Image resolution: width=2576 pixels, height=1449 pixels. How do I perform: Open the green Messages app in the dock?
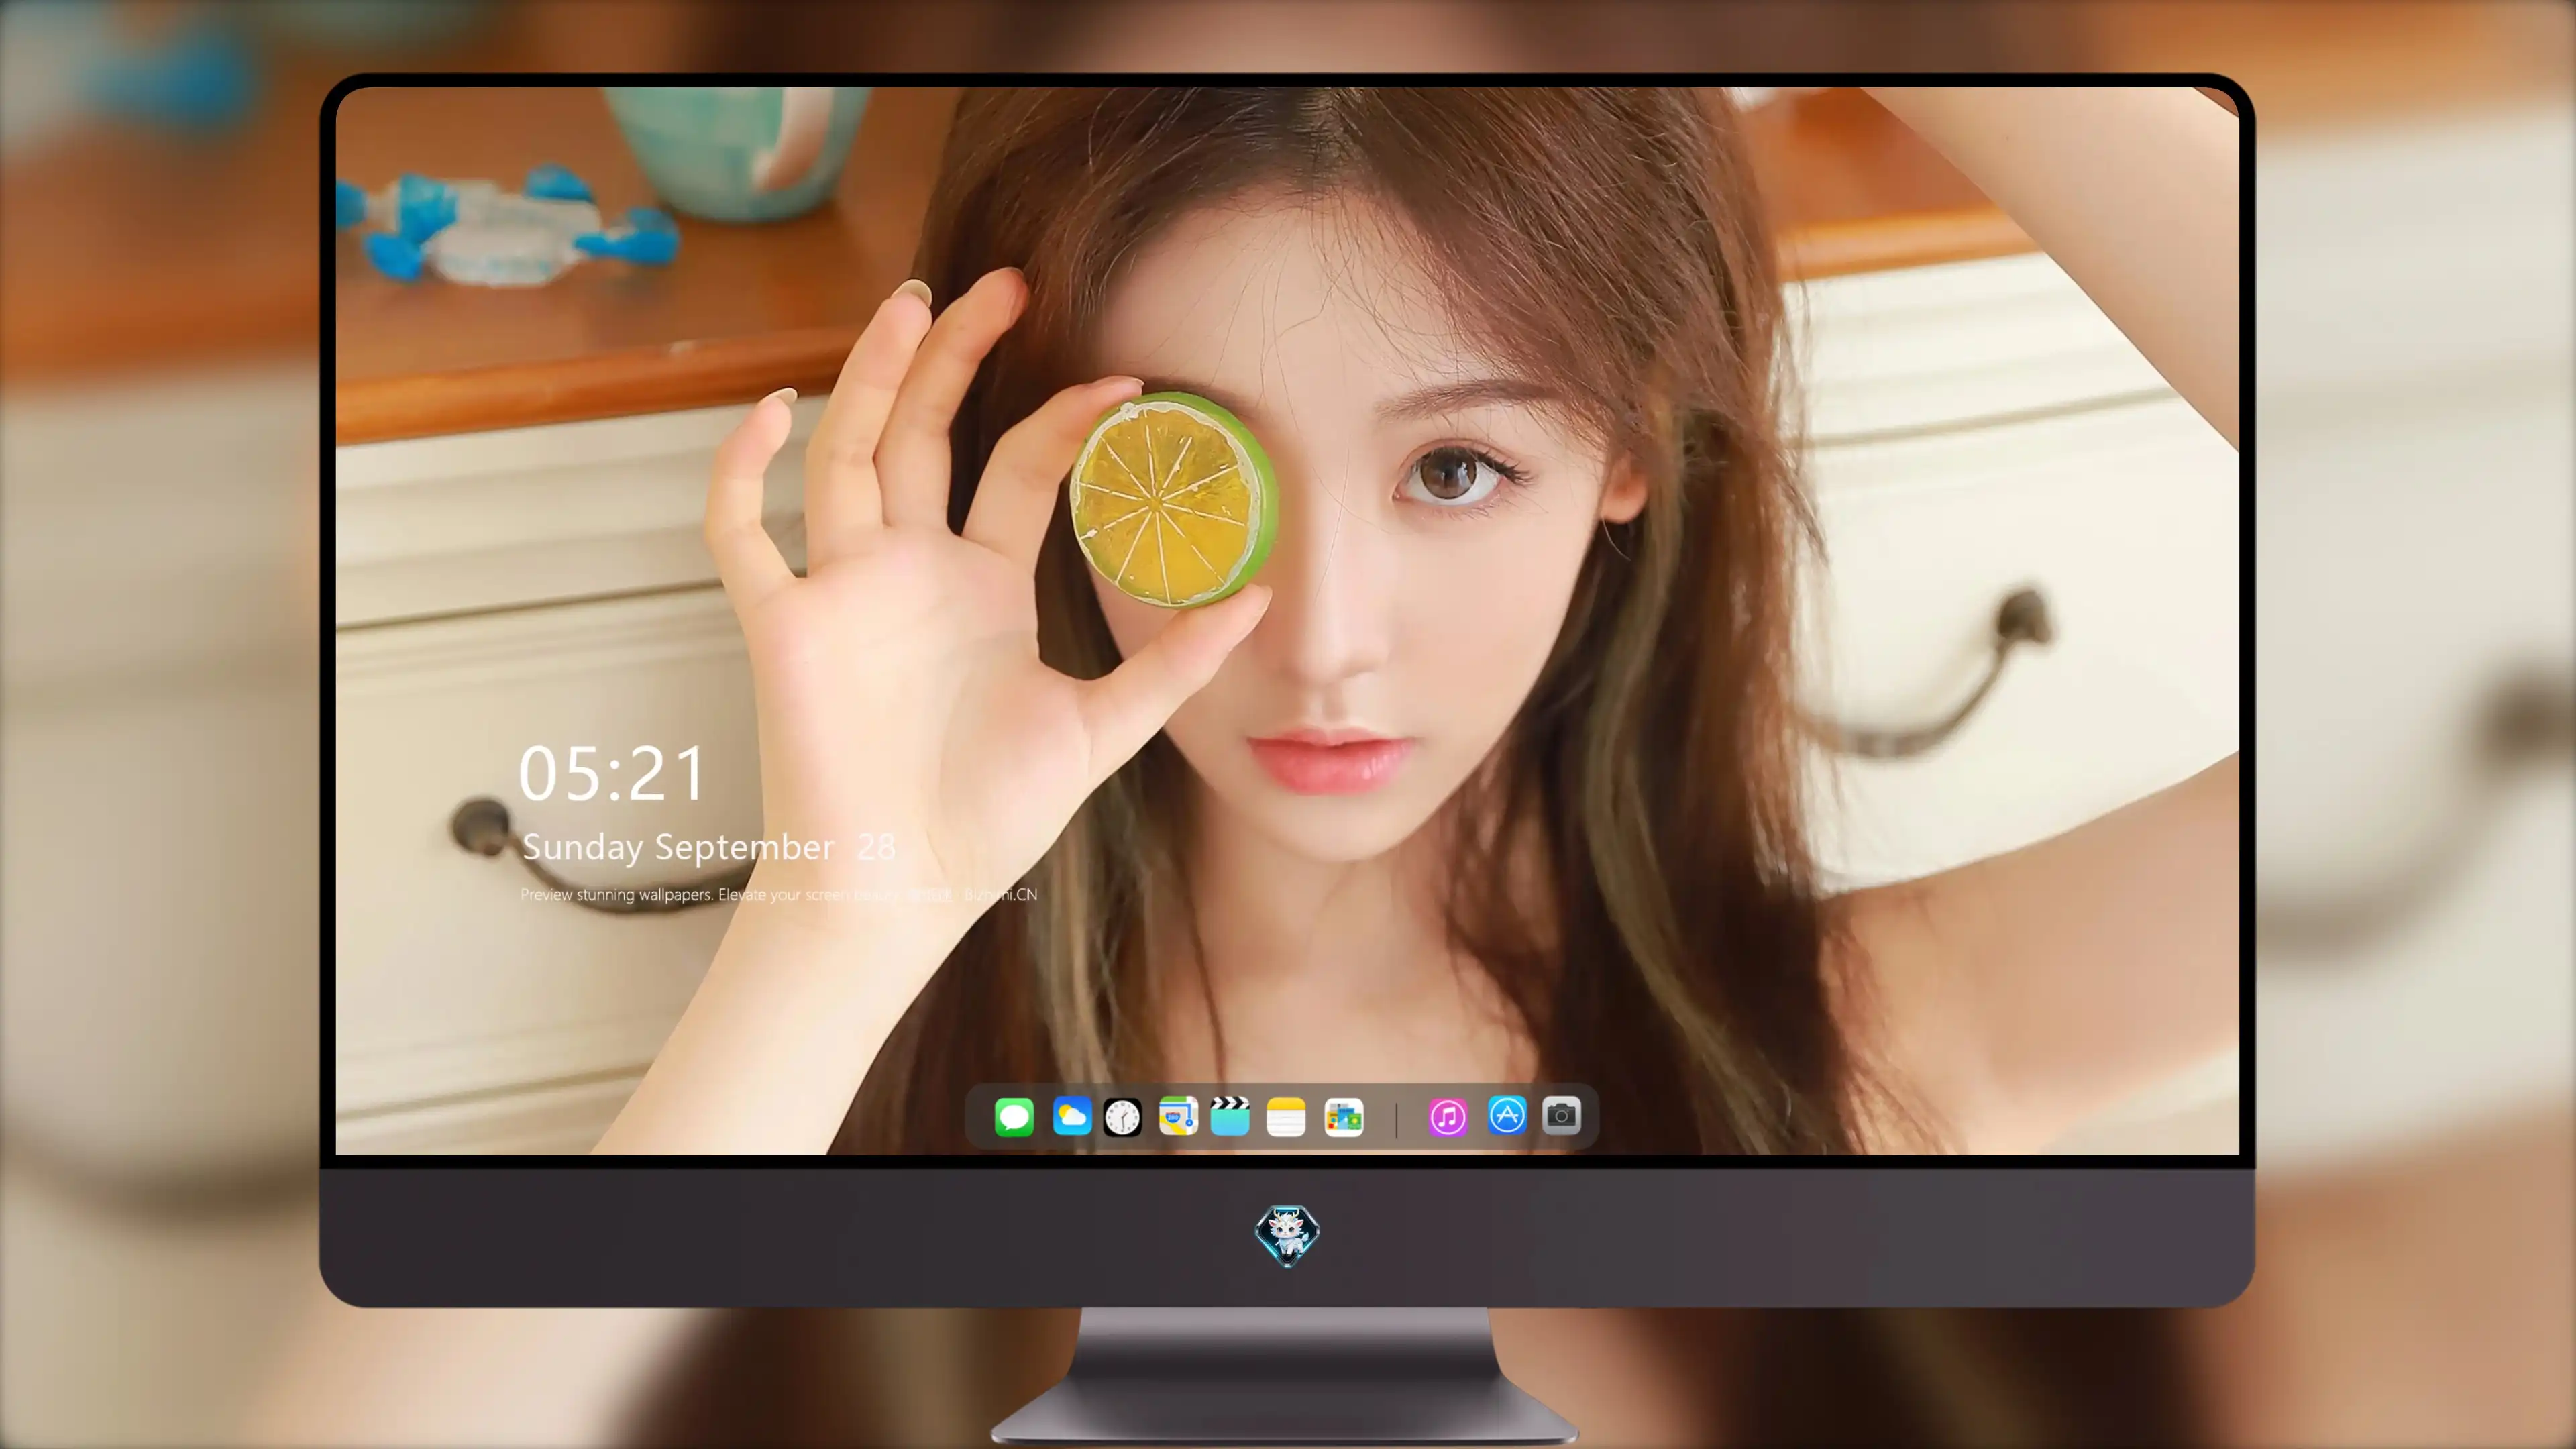pos(1014,1117)
